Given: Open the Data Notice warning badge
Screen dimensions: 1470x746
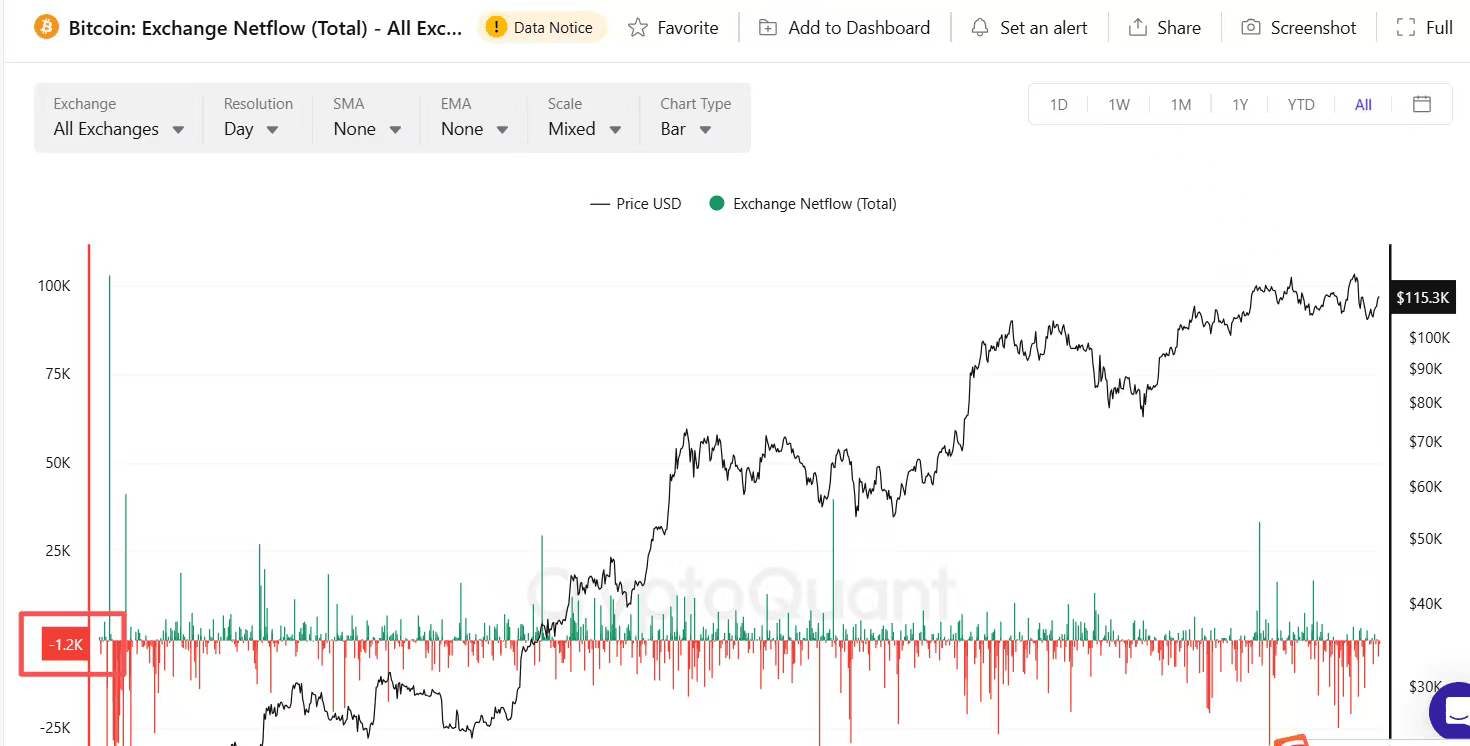Looking at the screenshot, I should 542,27.
